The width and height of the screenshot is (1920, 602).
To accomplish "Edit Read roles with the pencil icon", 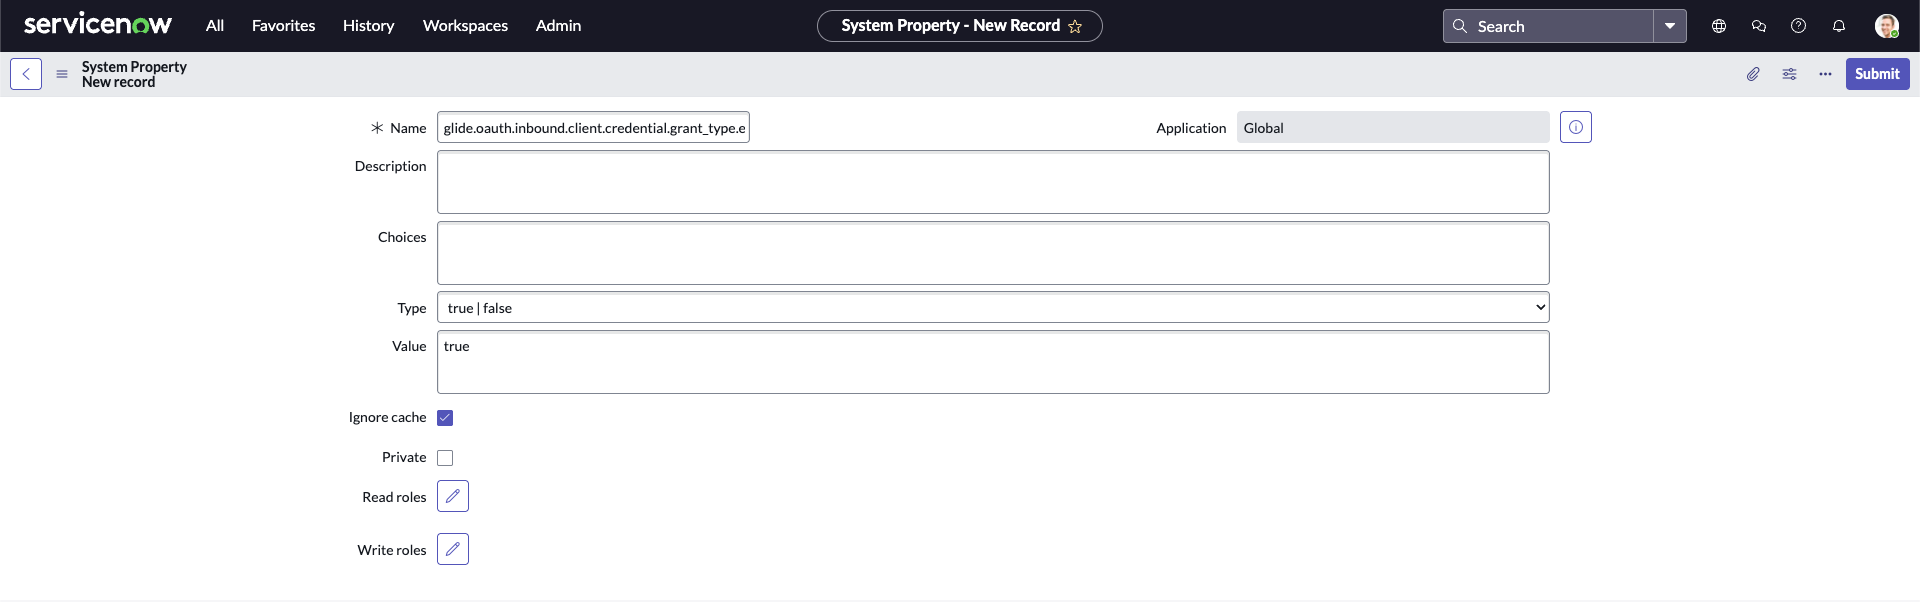I will [453, 496].
